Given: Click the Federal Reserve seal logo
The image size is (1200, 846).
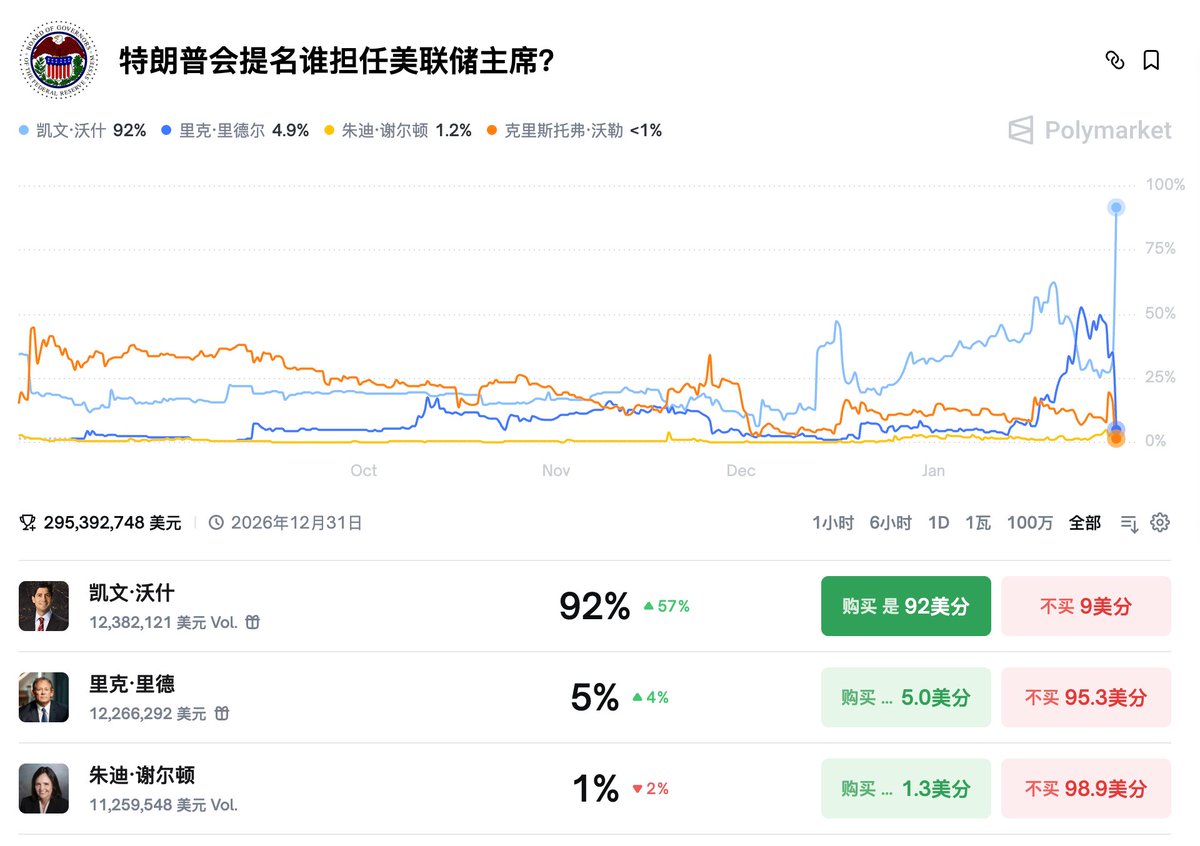Looking at the screenshot, I should click(x=59, y=60).
